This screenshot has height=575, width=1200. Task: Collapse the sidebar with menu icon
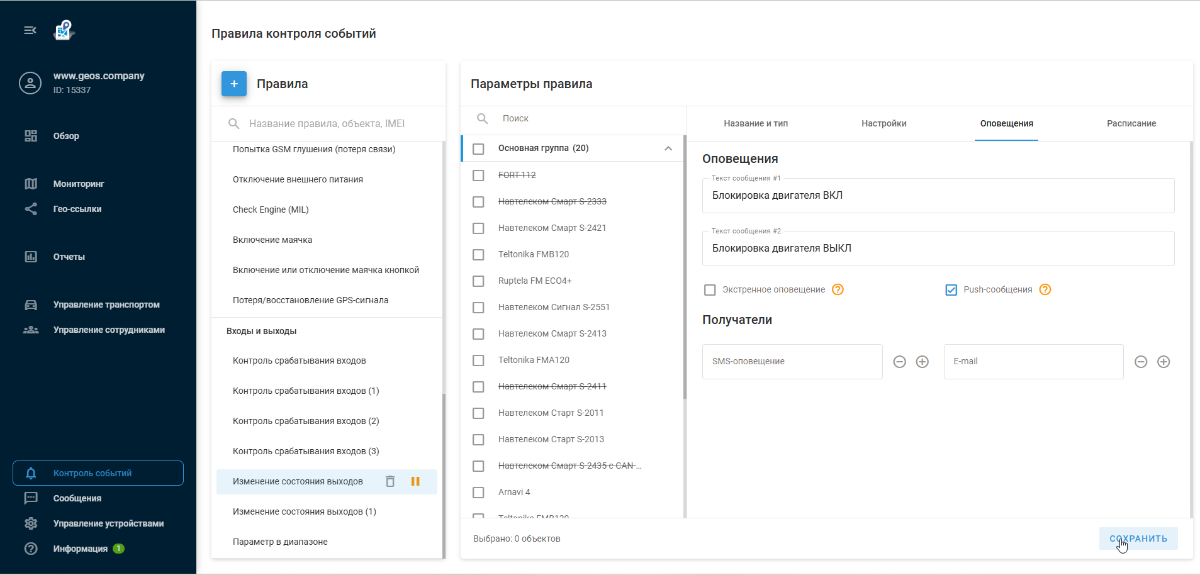click(30, 30)
